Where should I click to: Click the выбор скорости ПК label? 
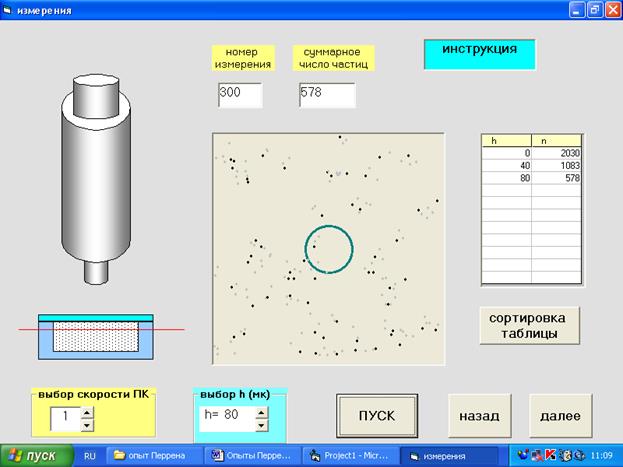(93, 394)
